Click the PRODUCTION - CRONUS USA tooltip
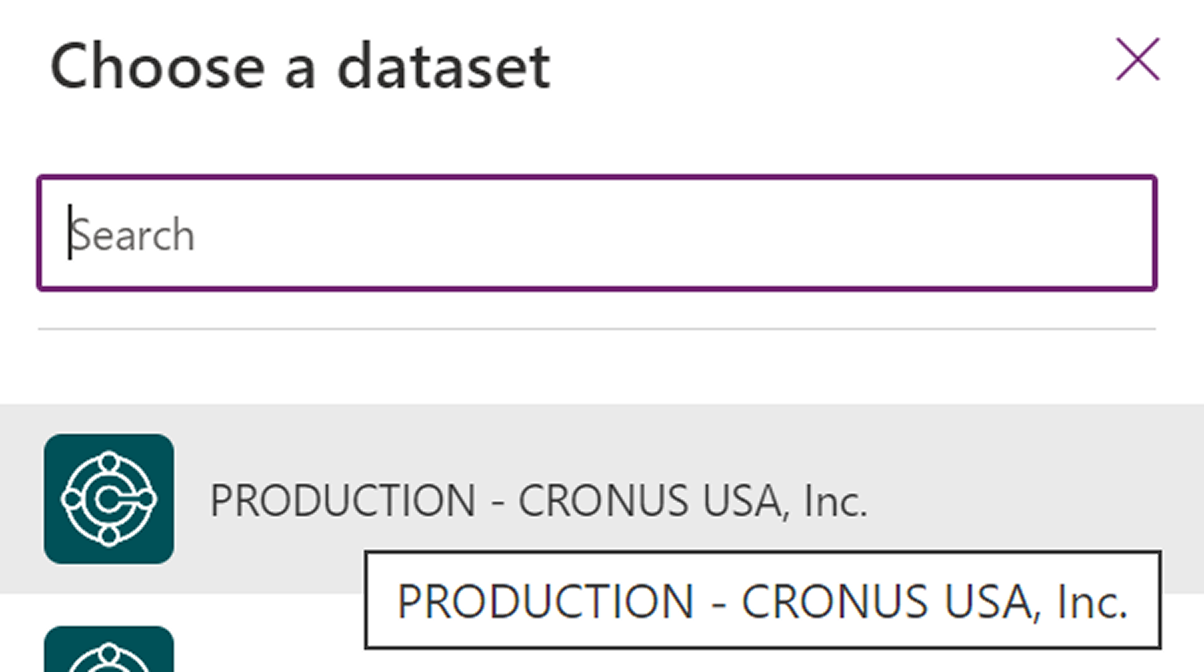1204x672 pixels. 762,600
